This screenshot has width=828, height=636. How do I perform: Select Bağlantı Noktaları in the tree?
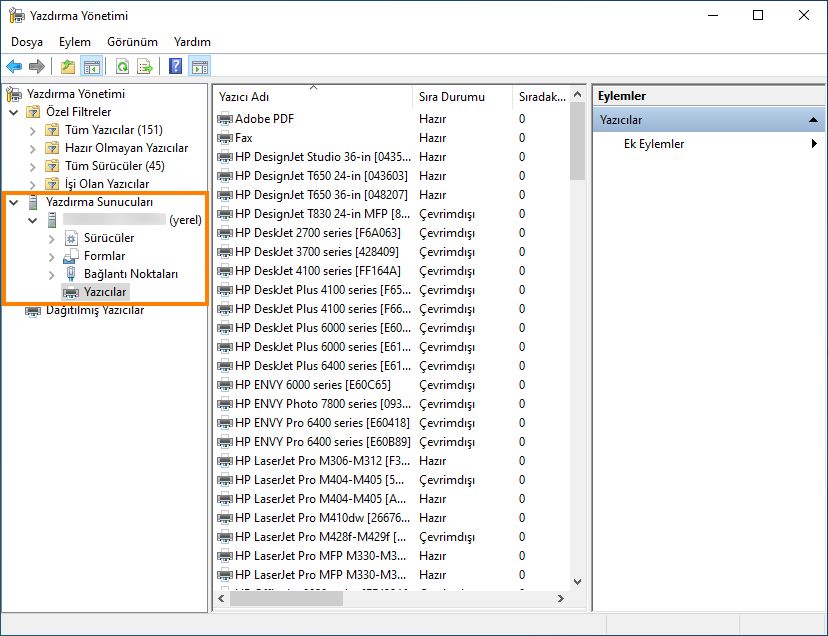[x=130, y=274]
